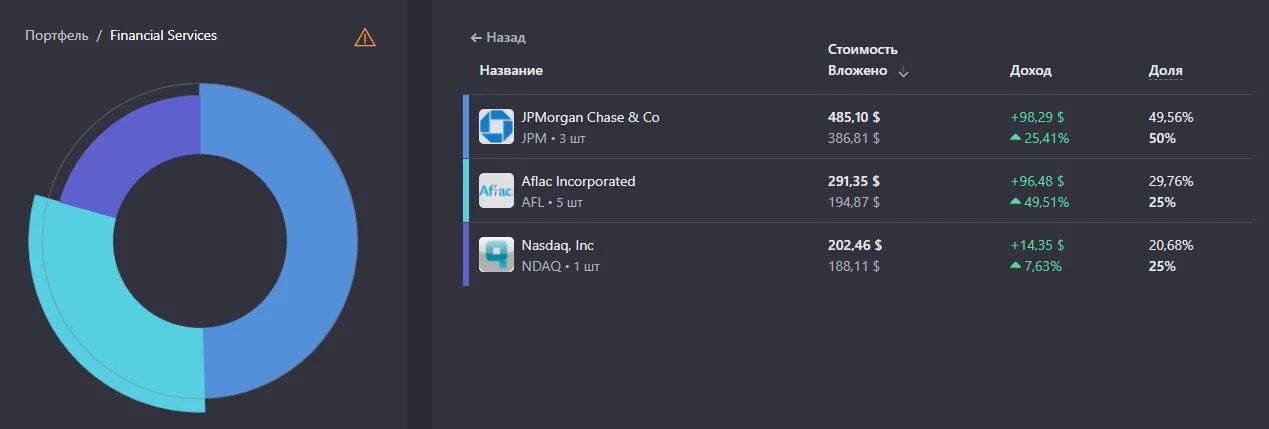Click the AFL • 5 шт ticker text
The height and width of the screenshot is (429, 1269).
pyautogui.click(x=552, y=202)
